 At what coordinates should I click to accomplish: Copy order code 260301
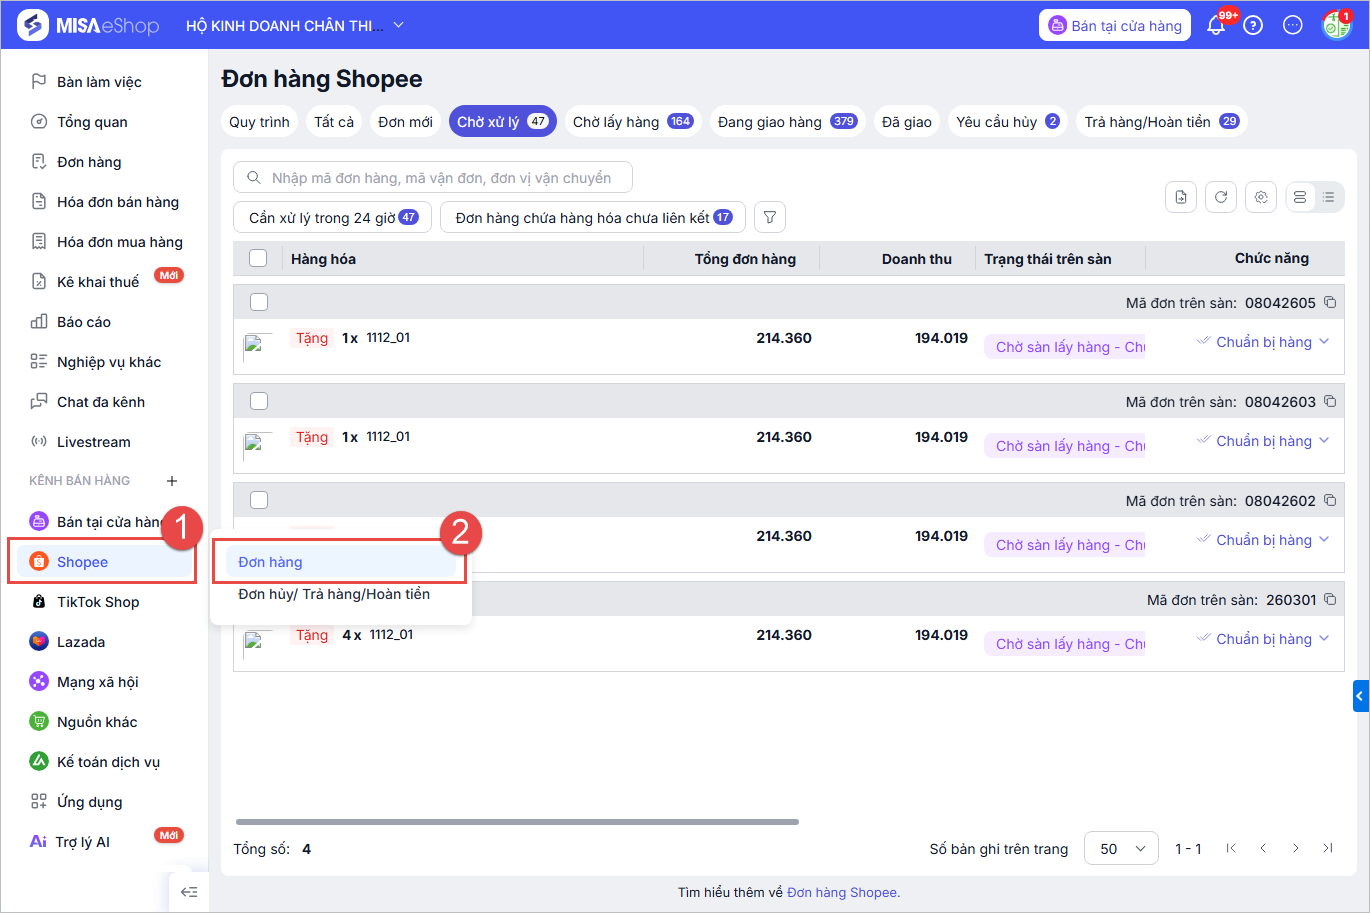point(1330,599)
